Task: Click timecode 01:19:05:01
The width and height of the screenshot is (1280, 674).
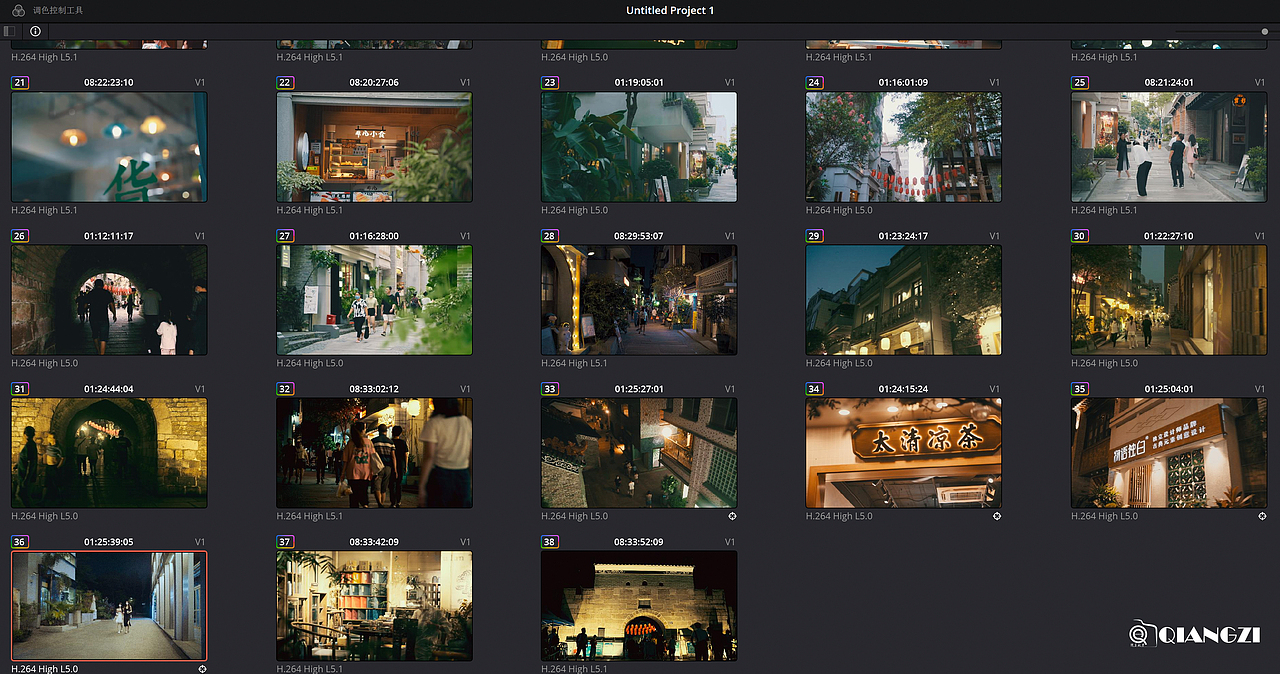Action: click(639, 82)
